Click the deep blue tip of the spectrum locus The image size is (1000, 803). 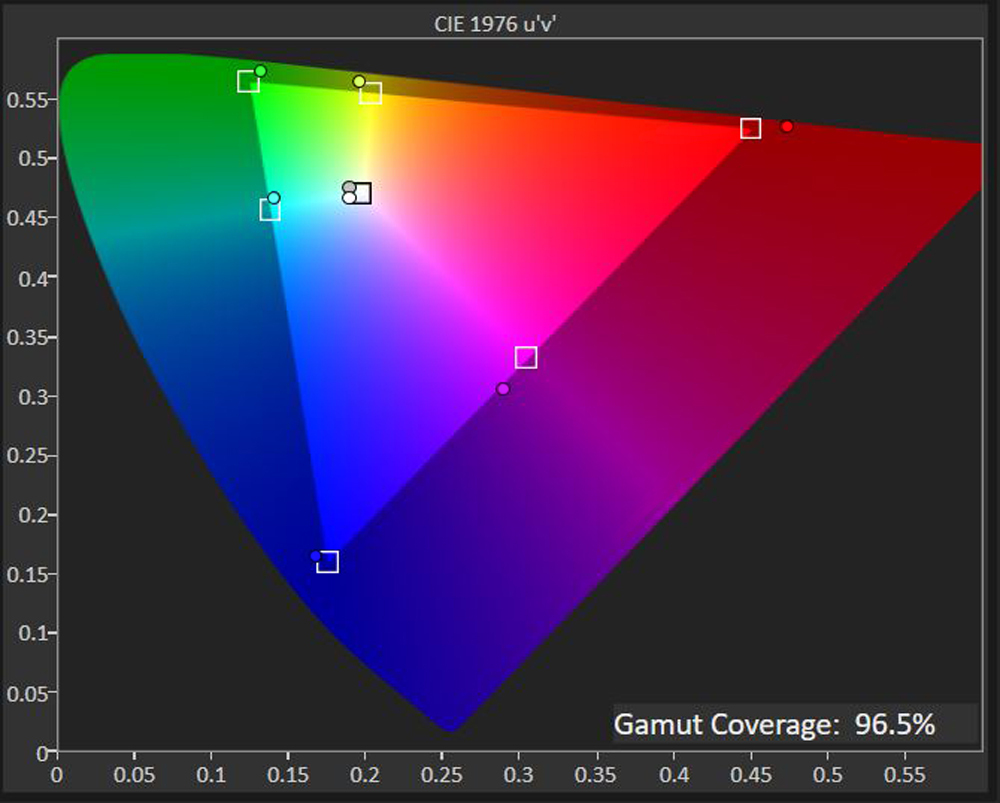coord(447,730)
